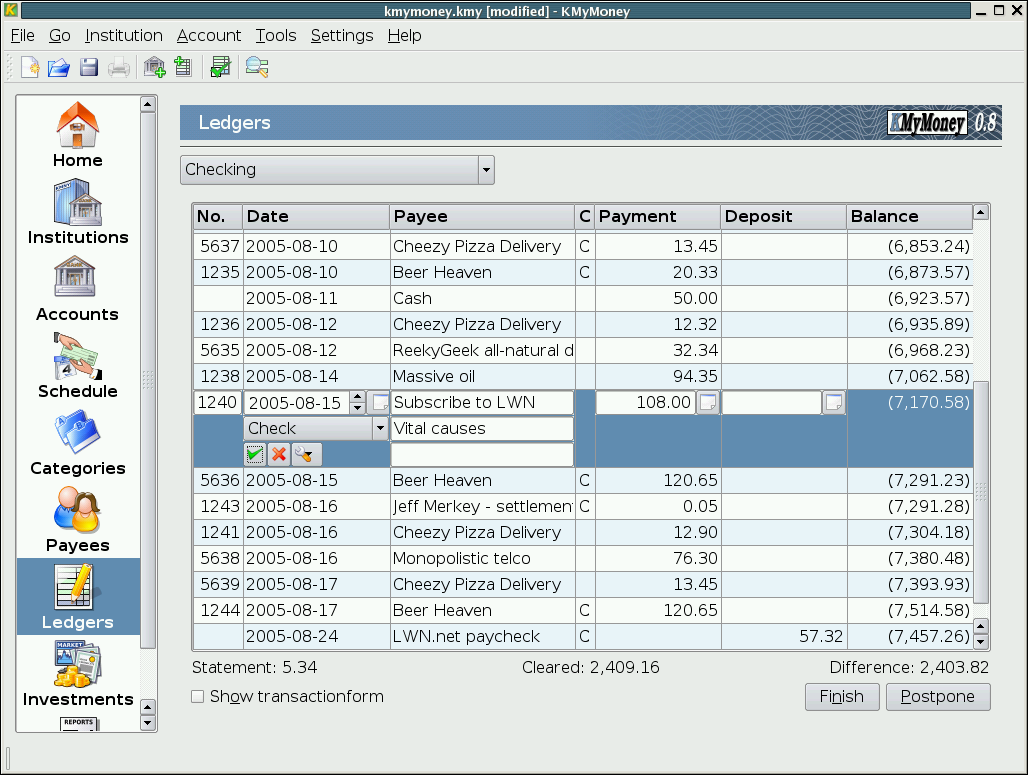
Task: Cancel the edit with the red X button
Action: [x=279, y=455]
